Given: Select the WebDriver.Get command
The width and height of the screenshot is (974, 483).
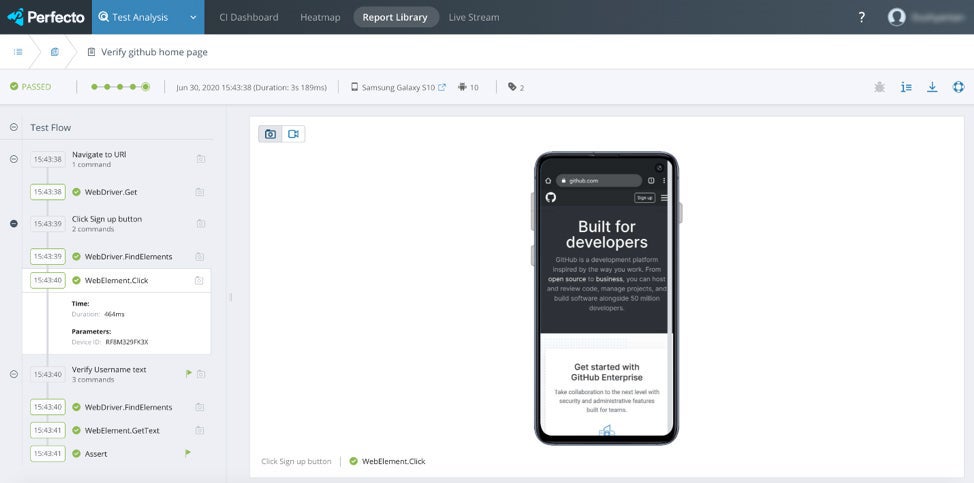Looking at the screenshot, I should point(111,192).
